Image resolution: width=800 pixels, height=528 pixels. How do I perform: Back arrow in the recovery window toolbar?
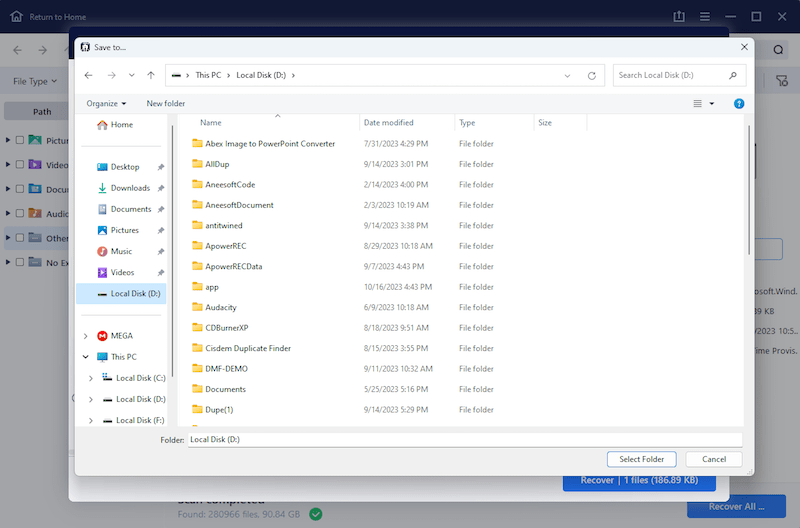pyautogui.click(x=17, y=50)
